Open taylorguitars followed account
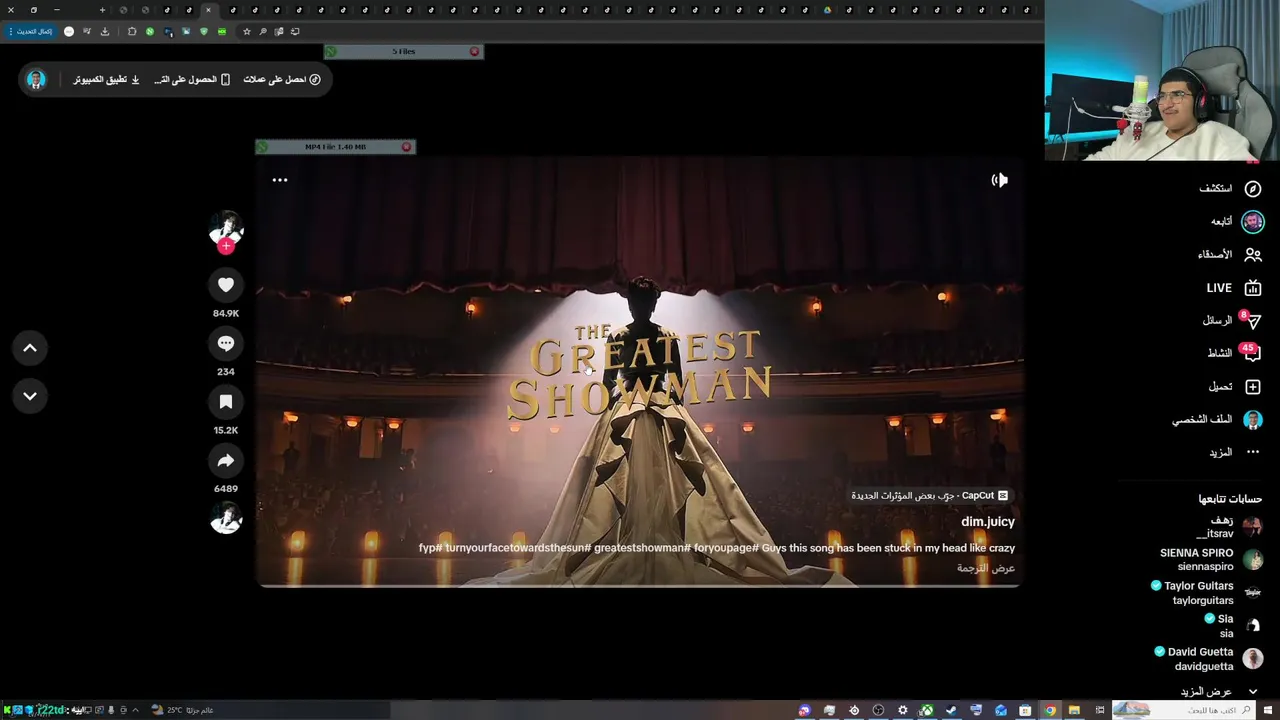The image size is (1280, 720). click(1207, 593)
